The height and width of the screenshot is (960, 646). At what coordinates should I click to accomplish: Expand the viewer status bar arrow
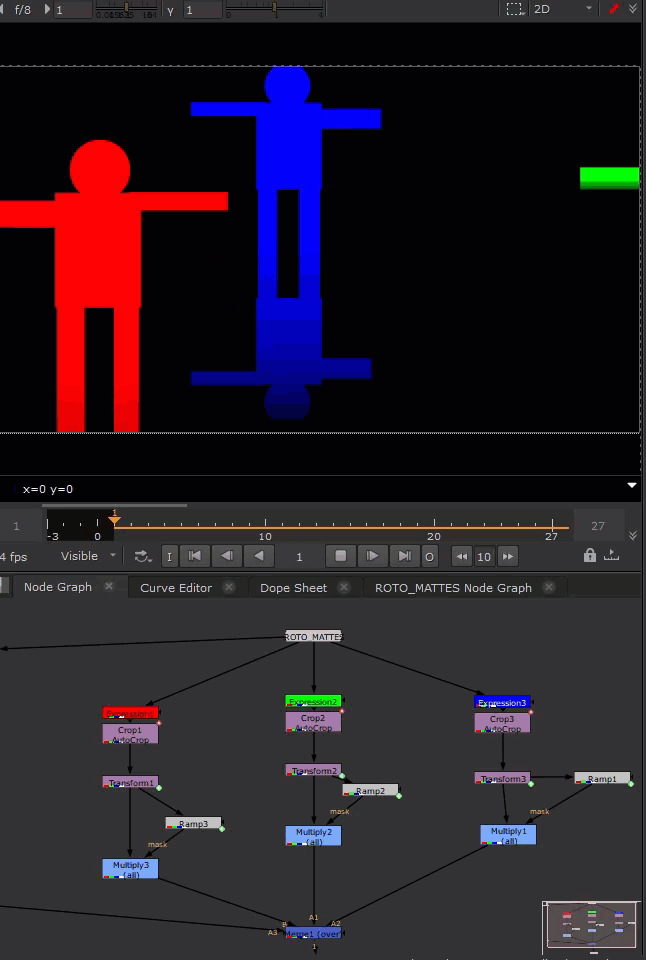[x=631, y=486]
